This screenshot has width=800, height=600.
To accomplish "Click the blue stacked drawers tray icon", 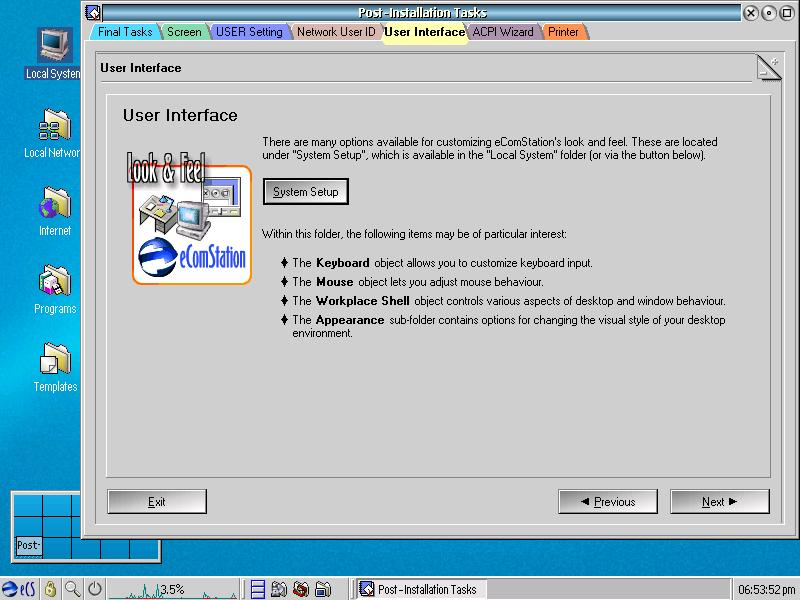I will click(x=258, y=589).
